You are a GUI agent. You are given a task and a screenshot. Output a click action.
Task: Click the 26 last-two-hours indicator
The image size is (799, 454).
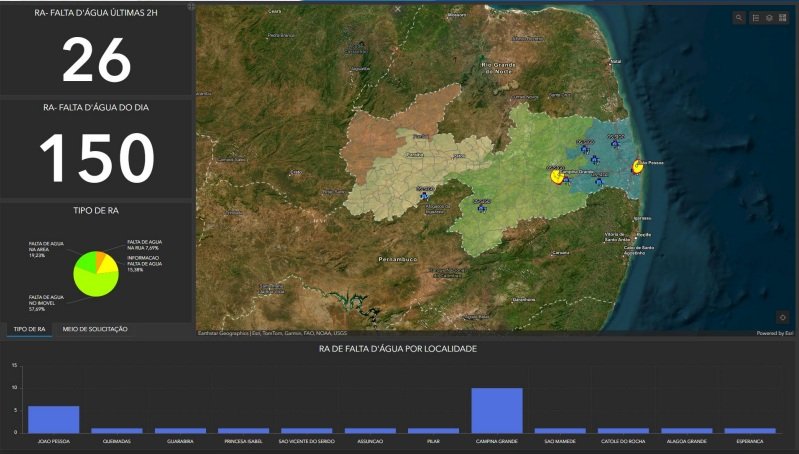click(97, 60)
